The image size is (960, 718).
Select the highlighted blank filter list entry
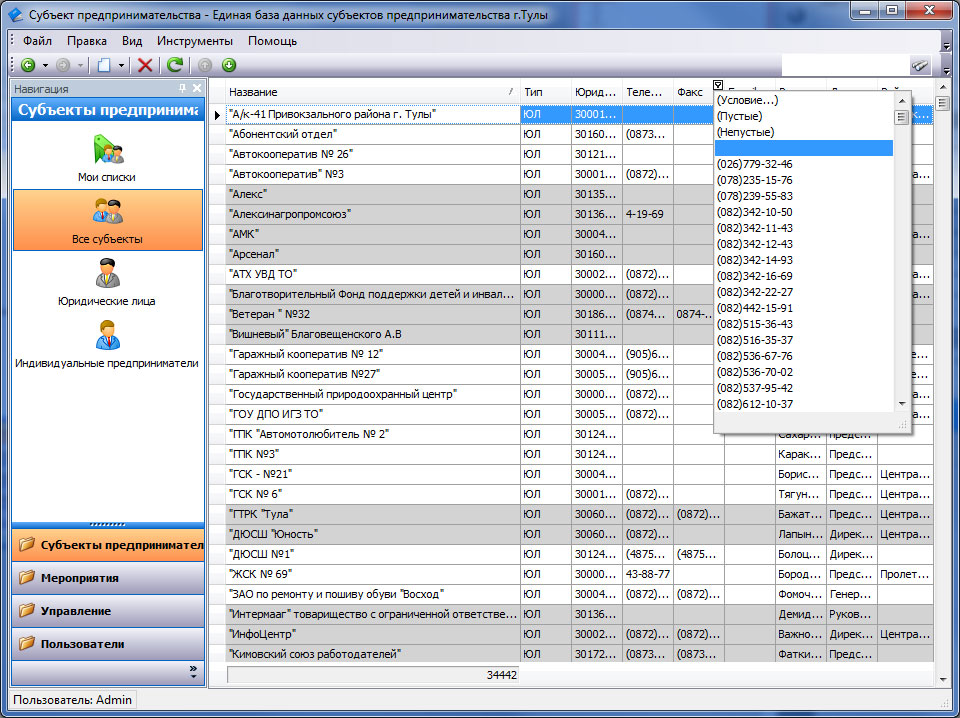click(804, 148)
